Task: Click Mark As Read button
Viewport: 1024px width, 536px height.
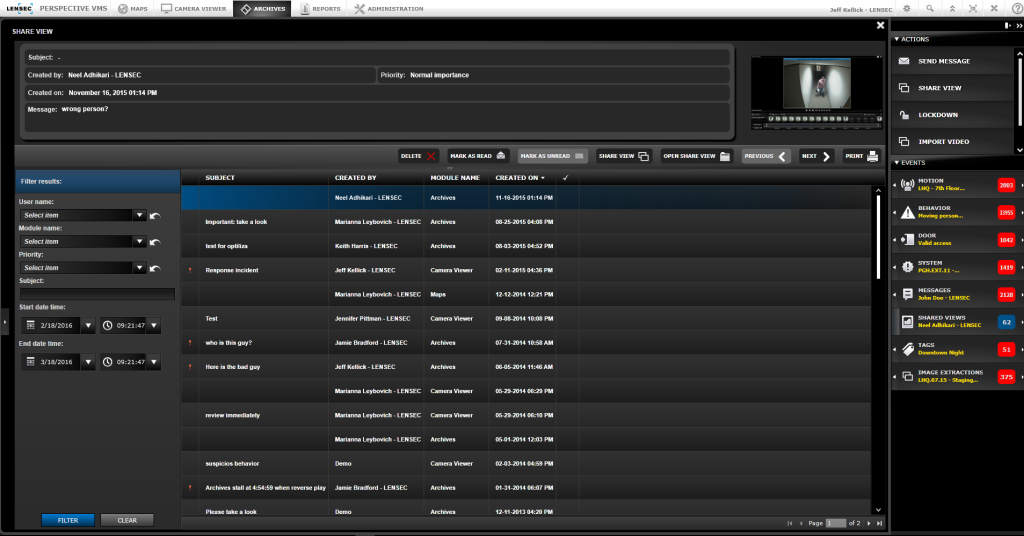Action: (x=478, y=156)
